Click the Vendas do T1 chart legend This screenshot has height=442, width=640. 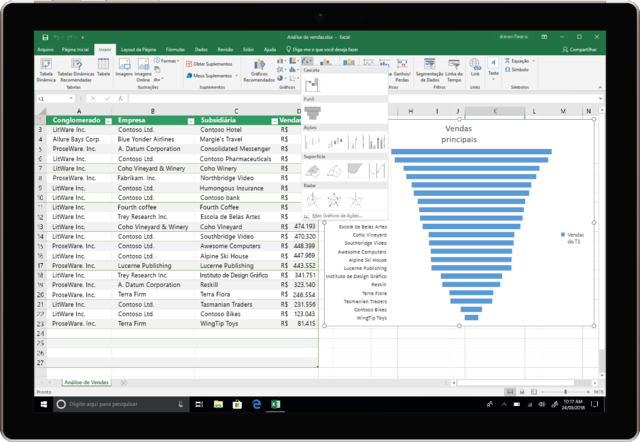(572, 238)
